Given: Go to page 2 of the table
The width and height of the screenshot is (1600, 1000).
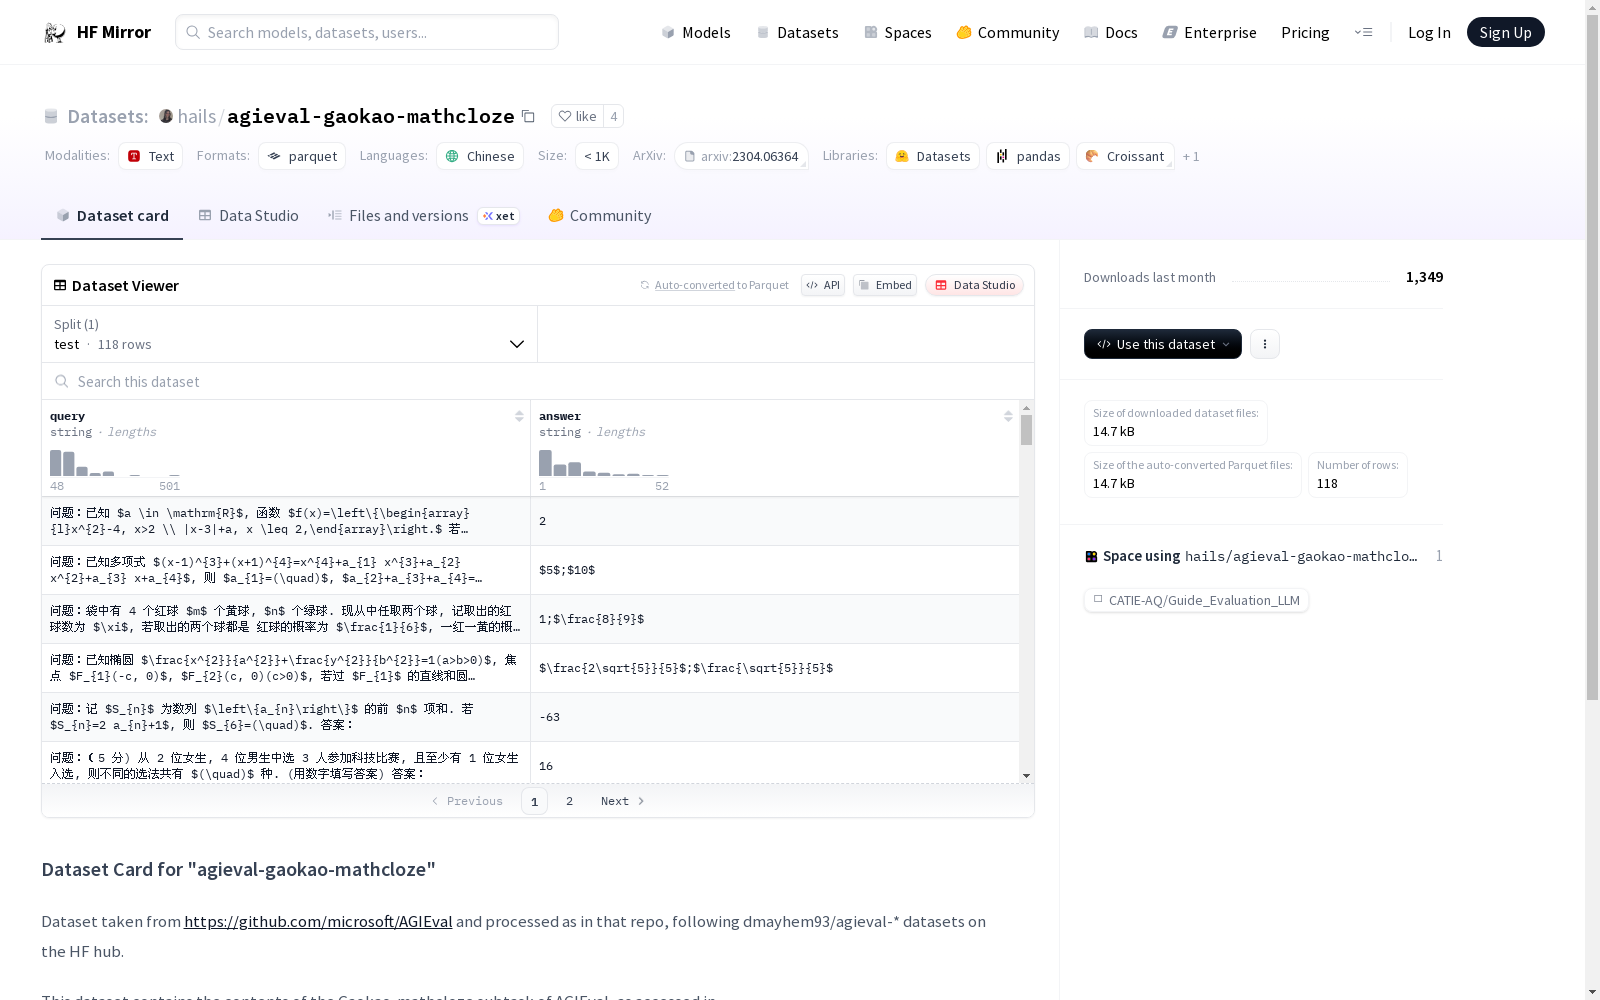Looking at the screenshot, I should (569, 801).
